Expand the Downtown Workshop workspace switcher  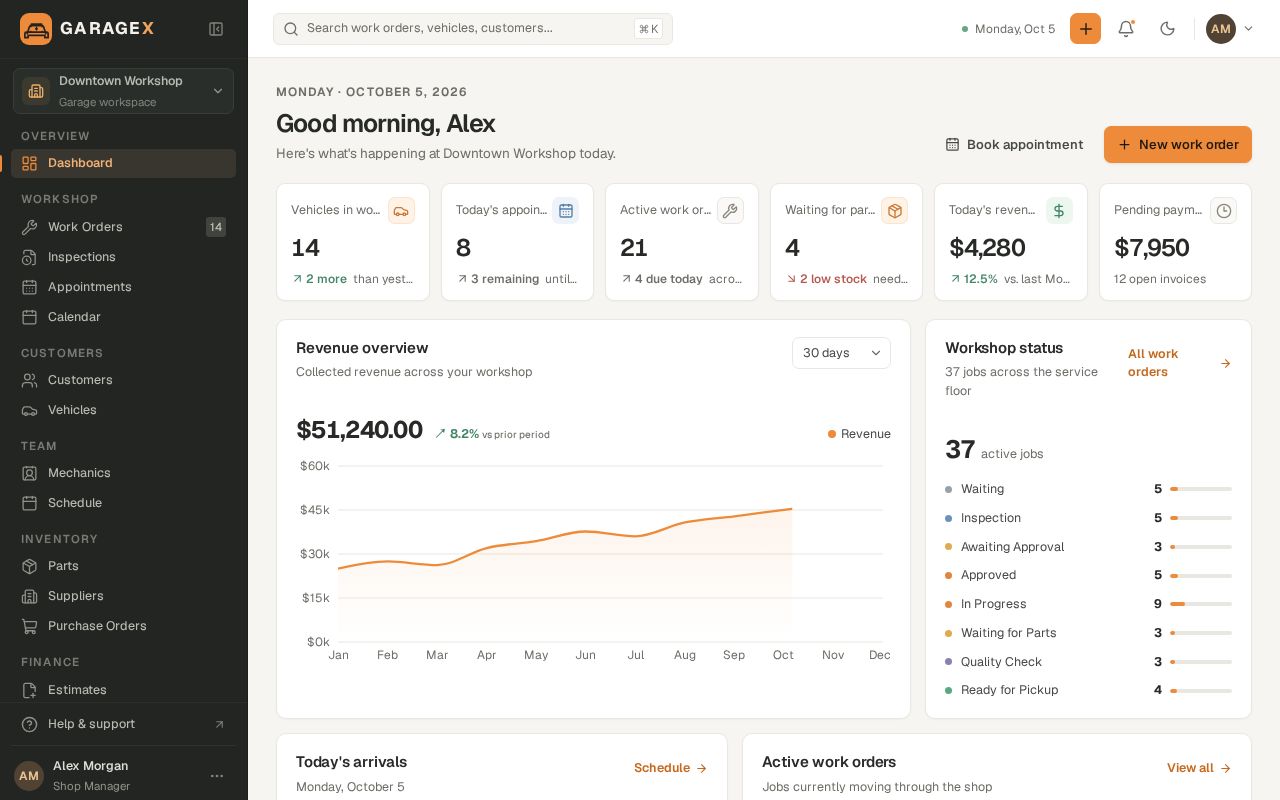[123, 91]
